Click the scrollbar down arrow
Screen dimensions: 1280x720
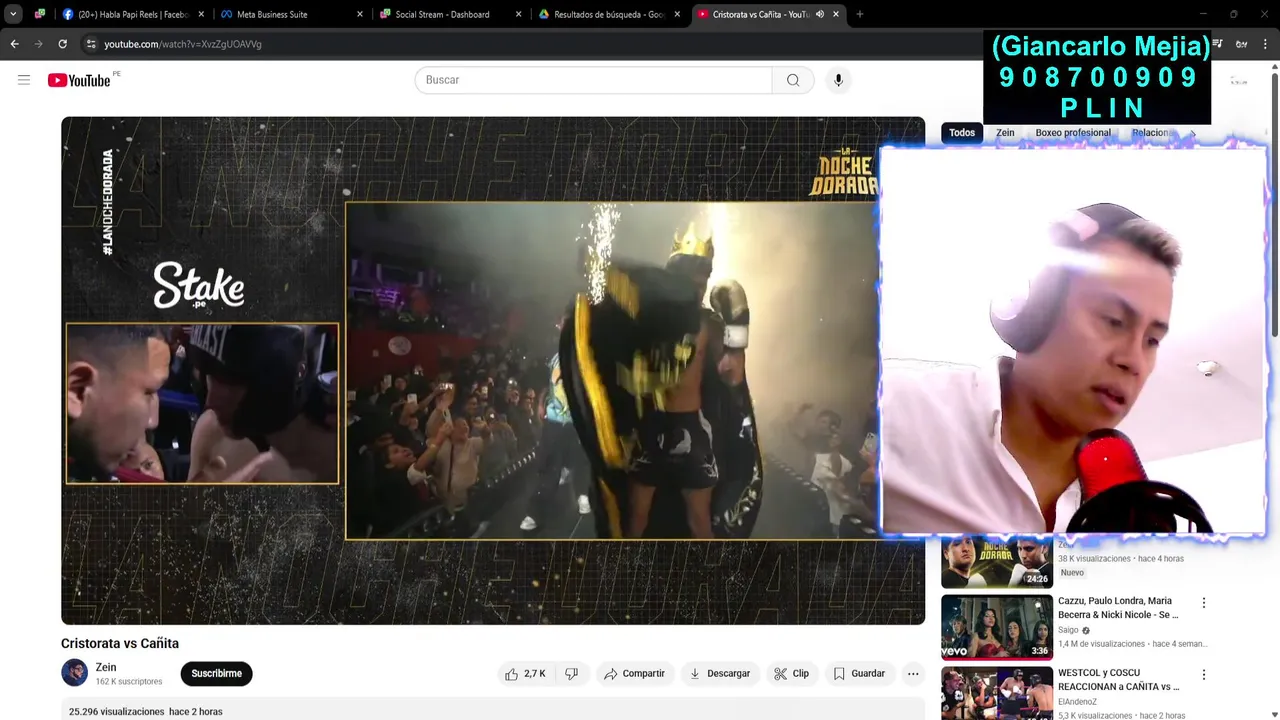click(1274, 713)
